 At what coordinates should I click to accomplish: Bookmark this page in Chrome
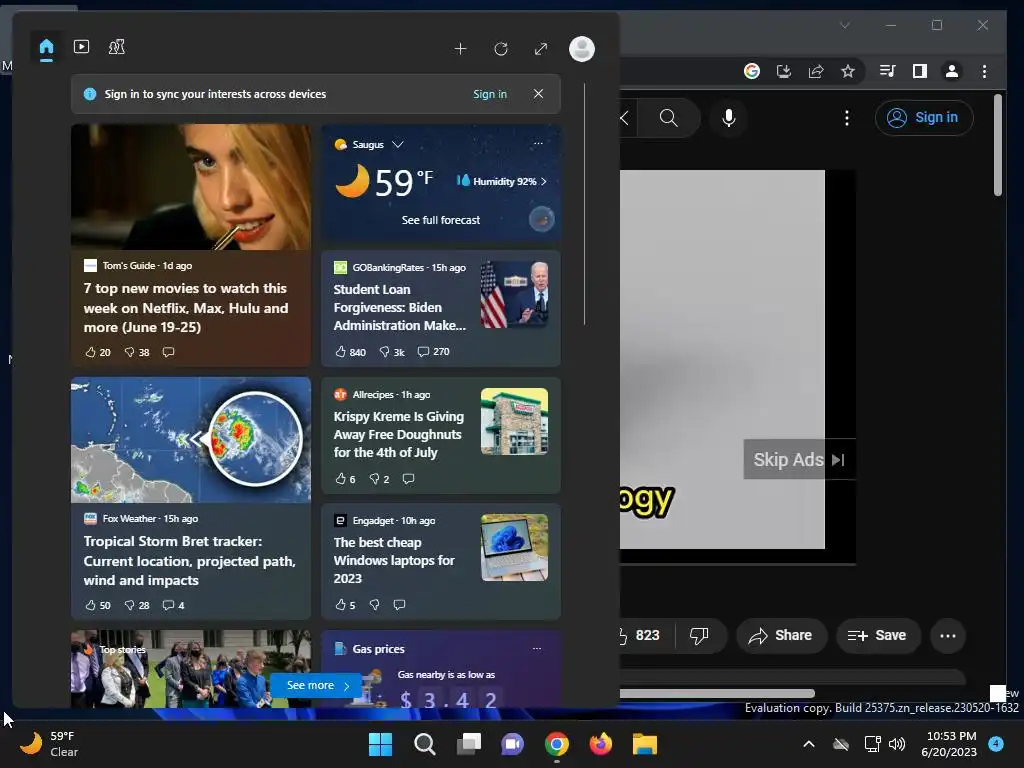coord(848,71)
